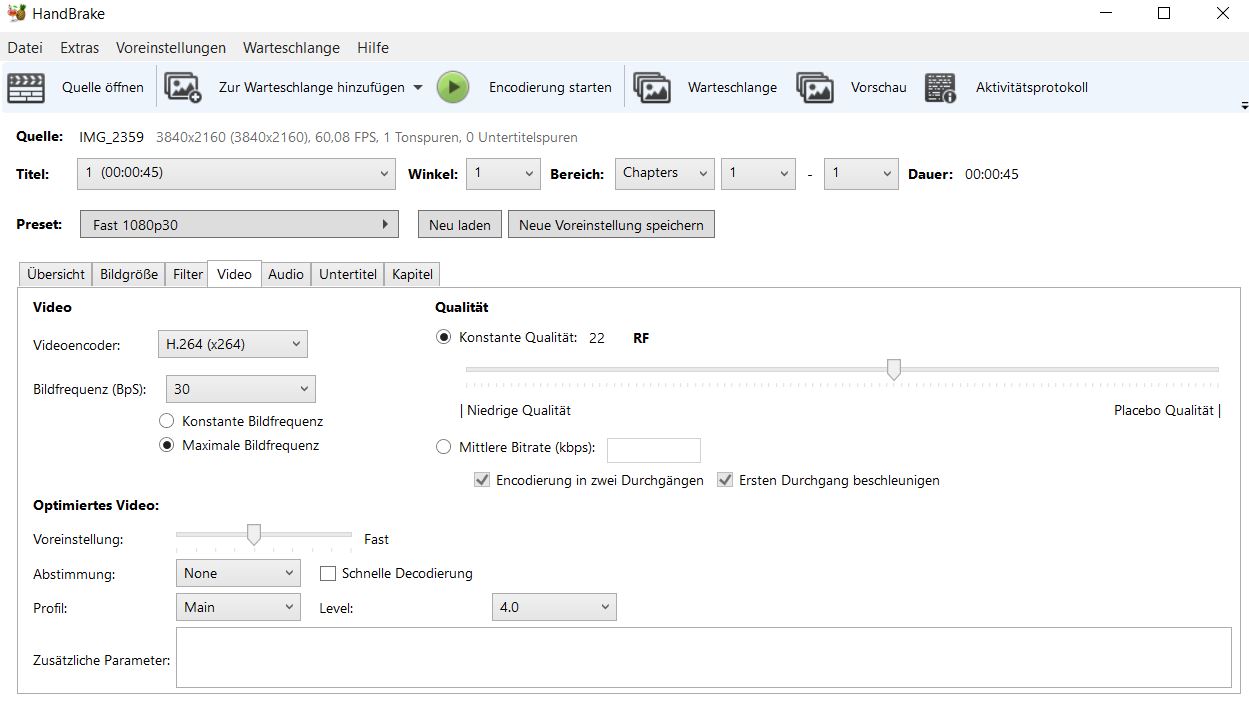This screenshot has width=1249, height=701.
Task: Click the HandBrake pineapple app icon
Action: click(x=17, y=14)
